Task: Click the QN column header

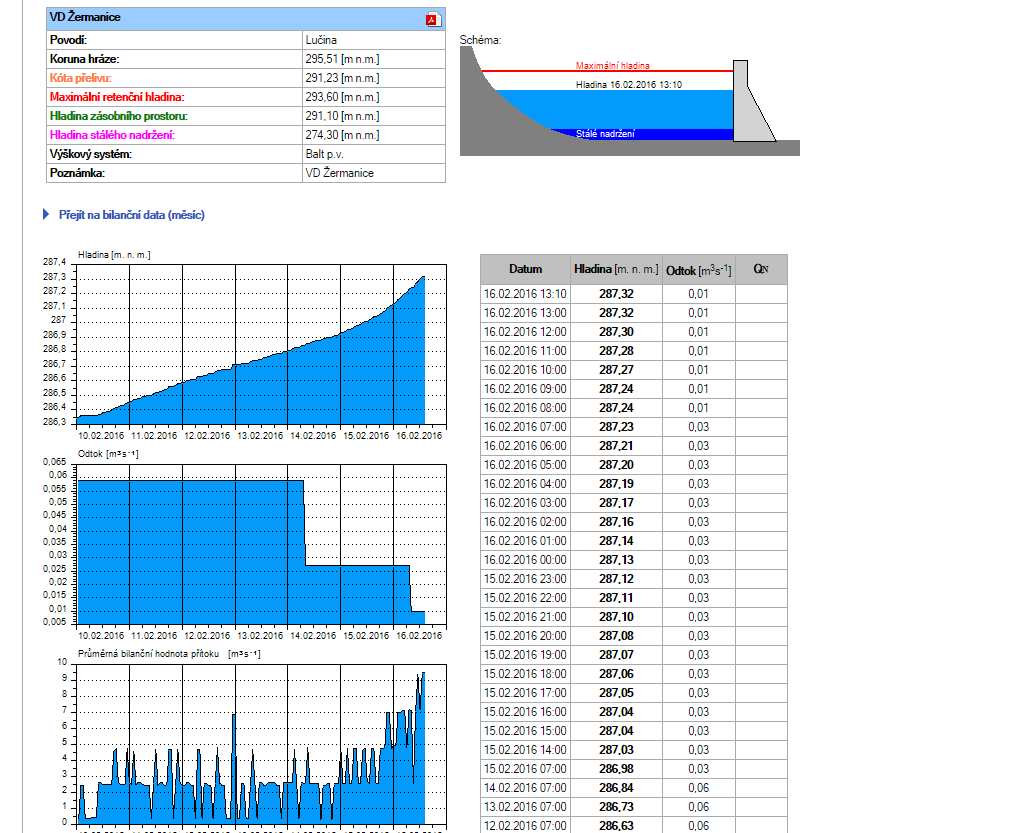Action: (761, 269)
